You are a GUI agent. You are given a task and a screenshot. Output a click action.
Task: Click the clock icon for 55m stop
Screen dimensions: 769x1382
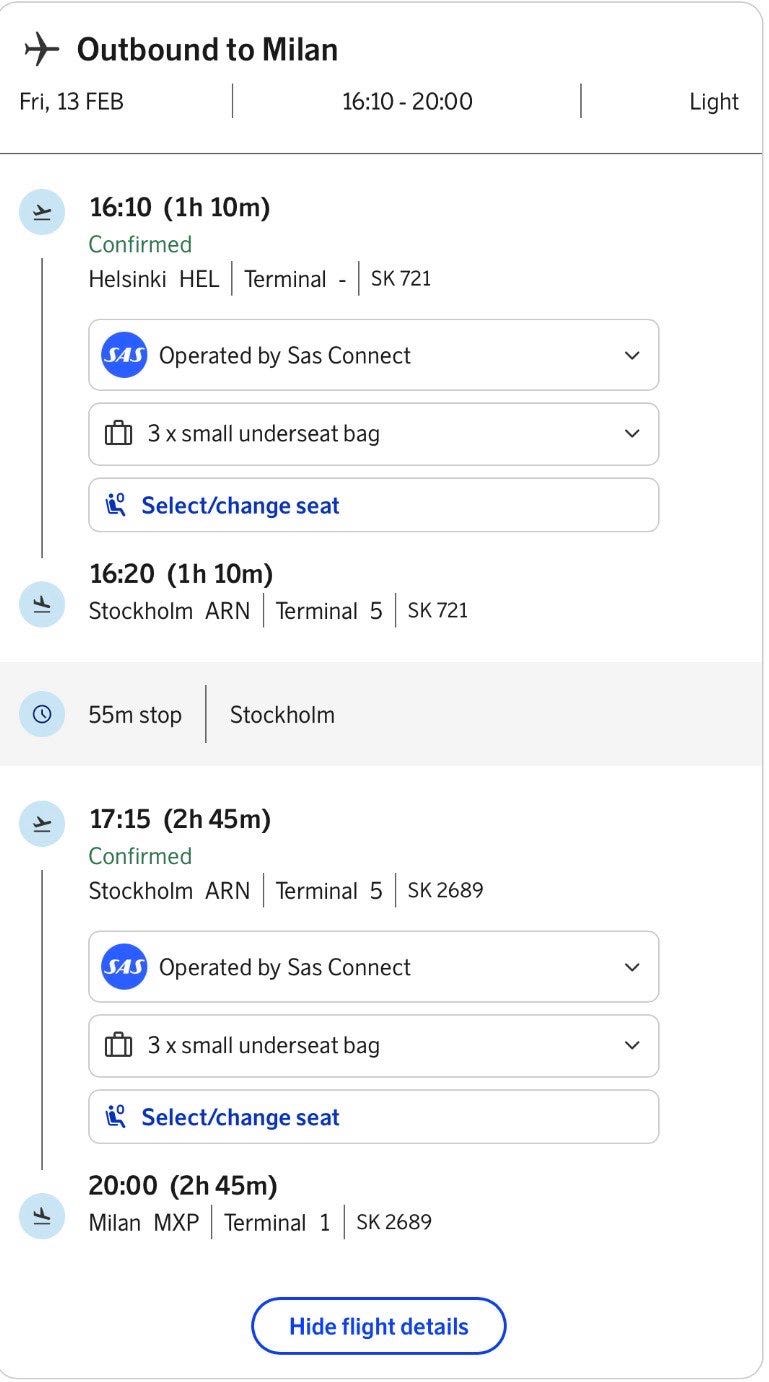point(42,715)
